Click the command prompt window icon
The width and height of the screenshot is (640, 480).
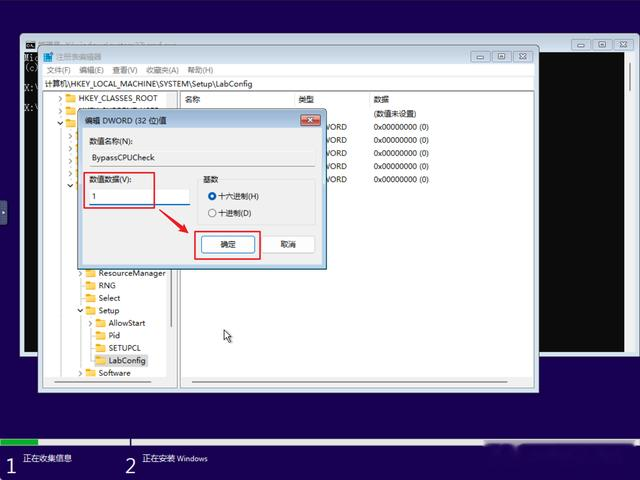click(31, 45)
